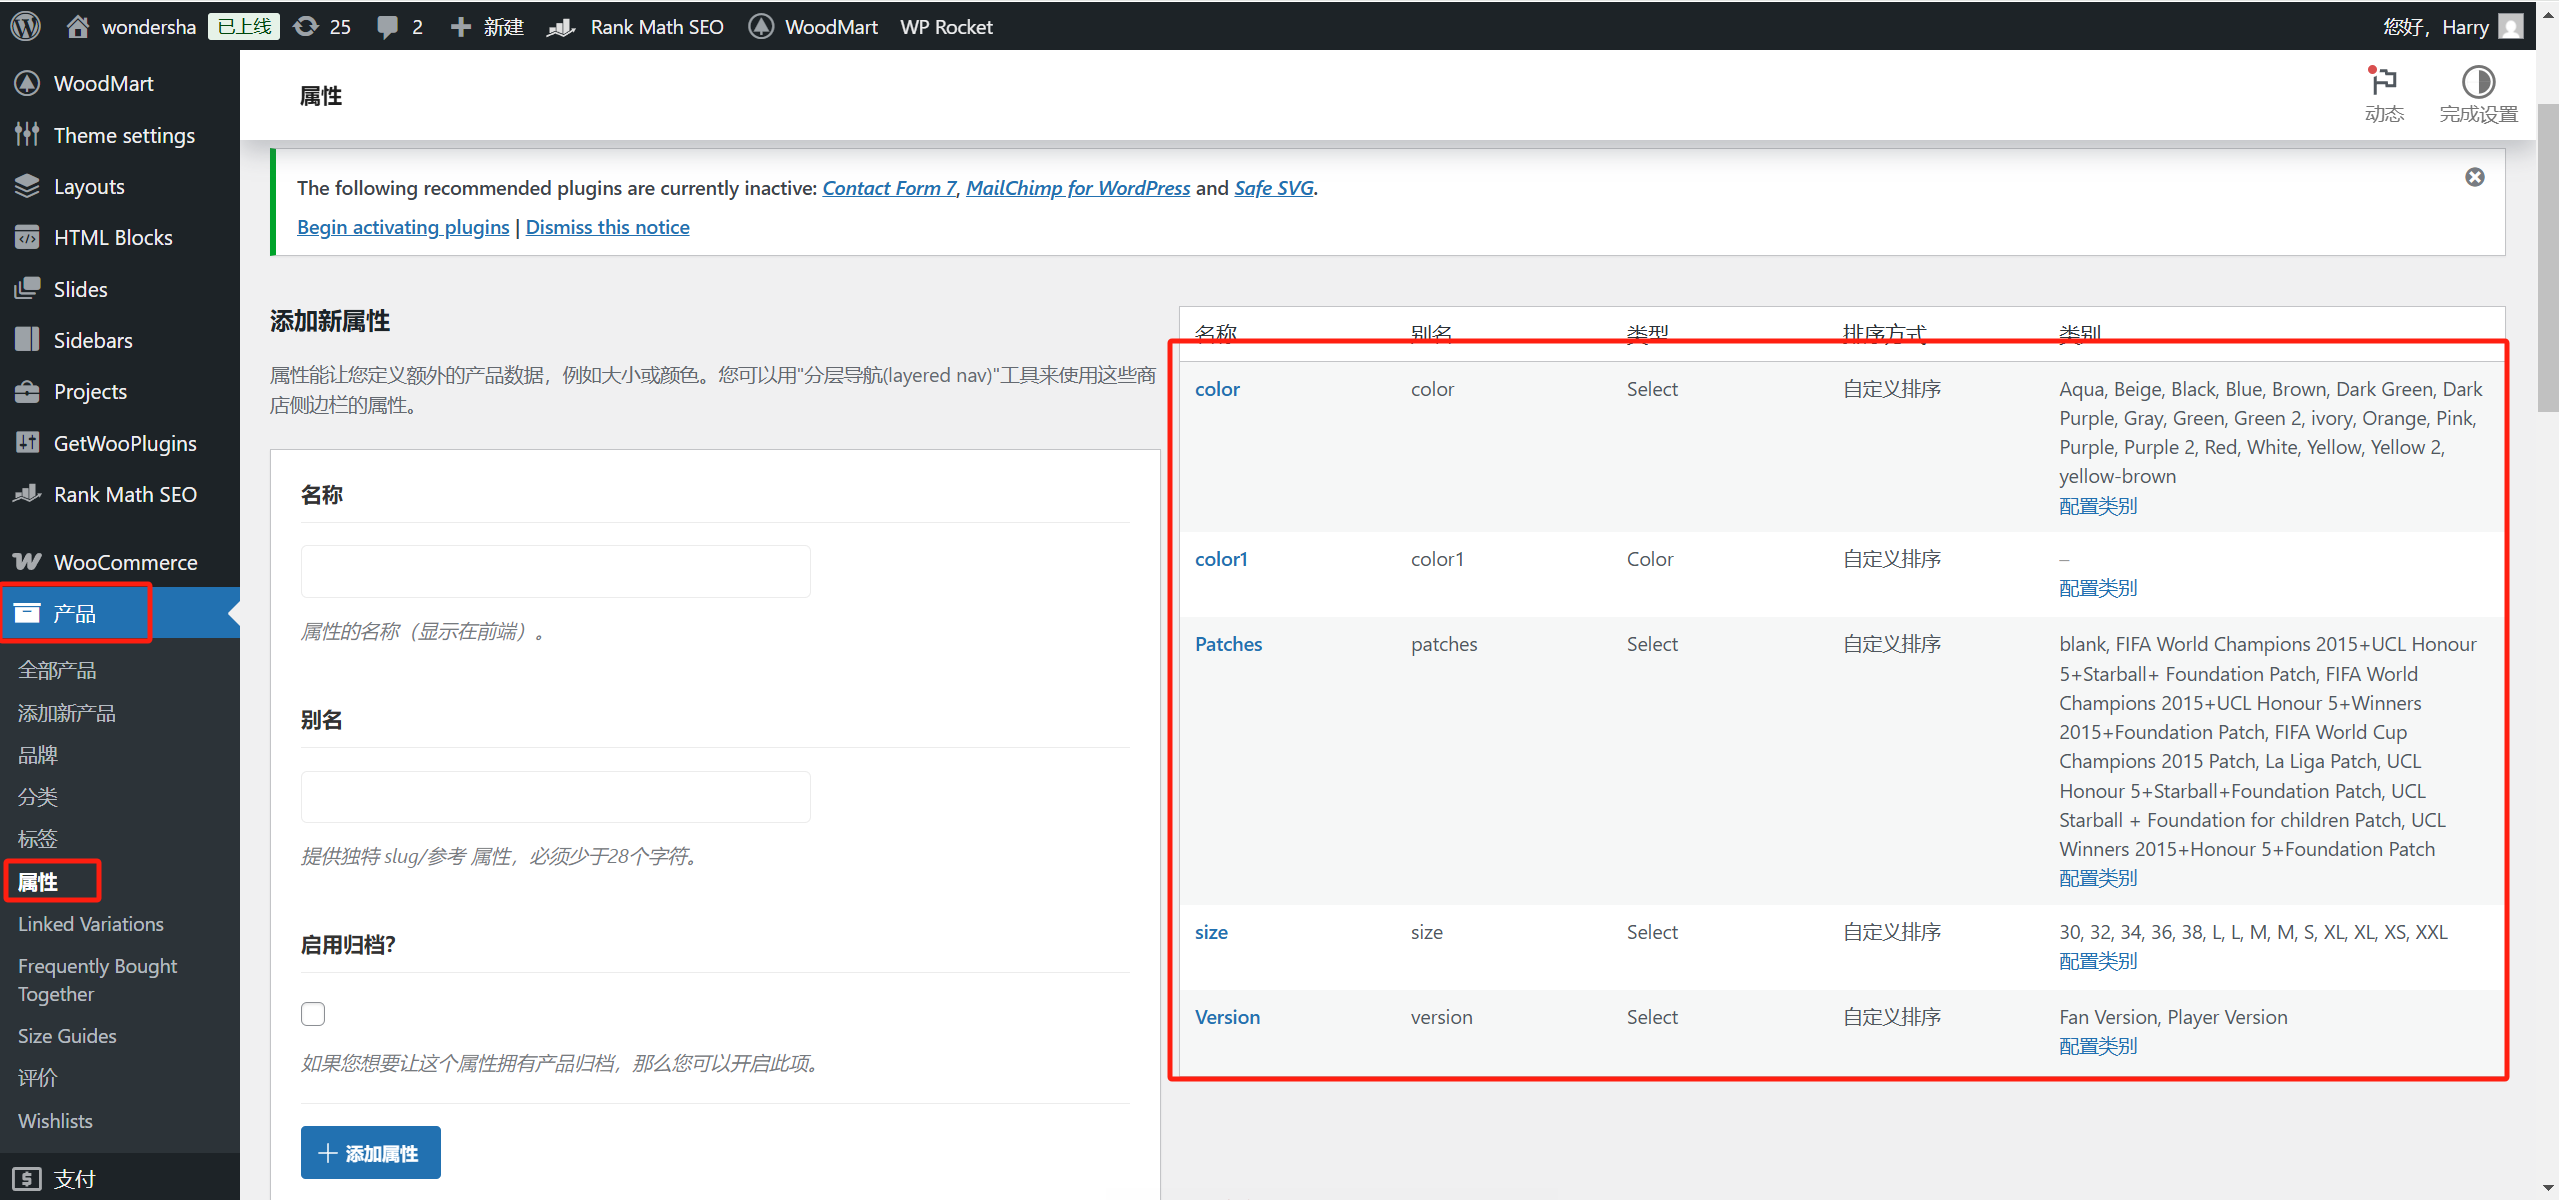
Task: Open the comments bubble icon
Action: click(x=388, y=26)
